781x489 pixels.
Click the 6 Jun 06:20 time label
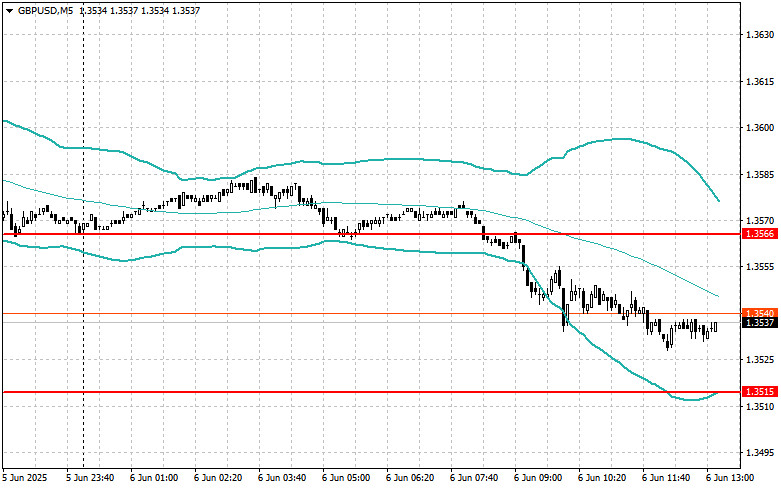pyautogui.click(x=410, y=478)
